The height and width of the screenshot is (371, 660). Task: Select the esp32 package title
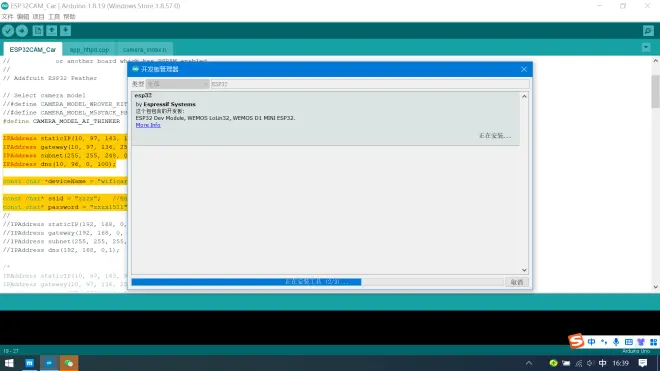(x=143, y=96)
